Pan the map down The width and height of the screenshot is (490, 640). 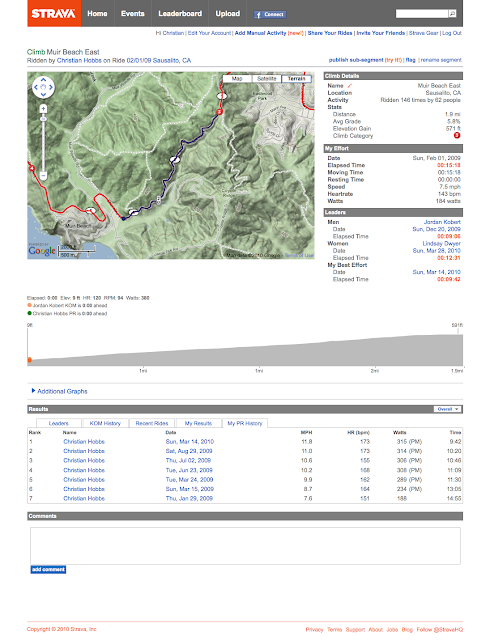43,94
